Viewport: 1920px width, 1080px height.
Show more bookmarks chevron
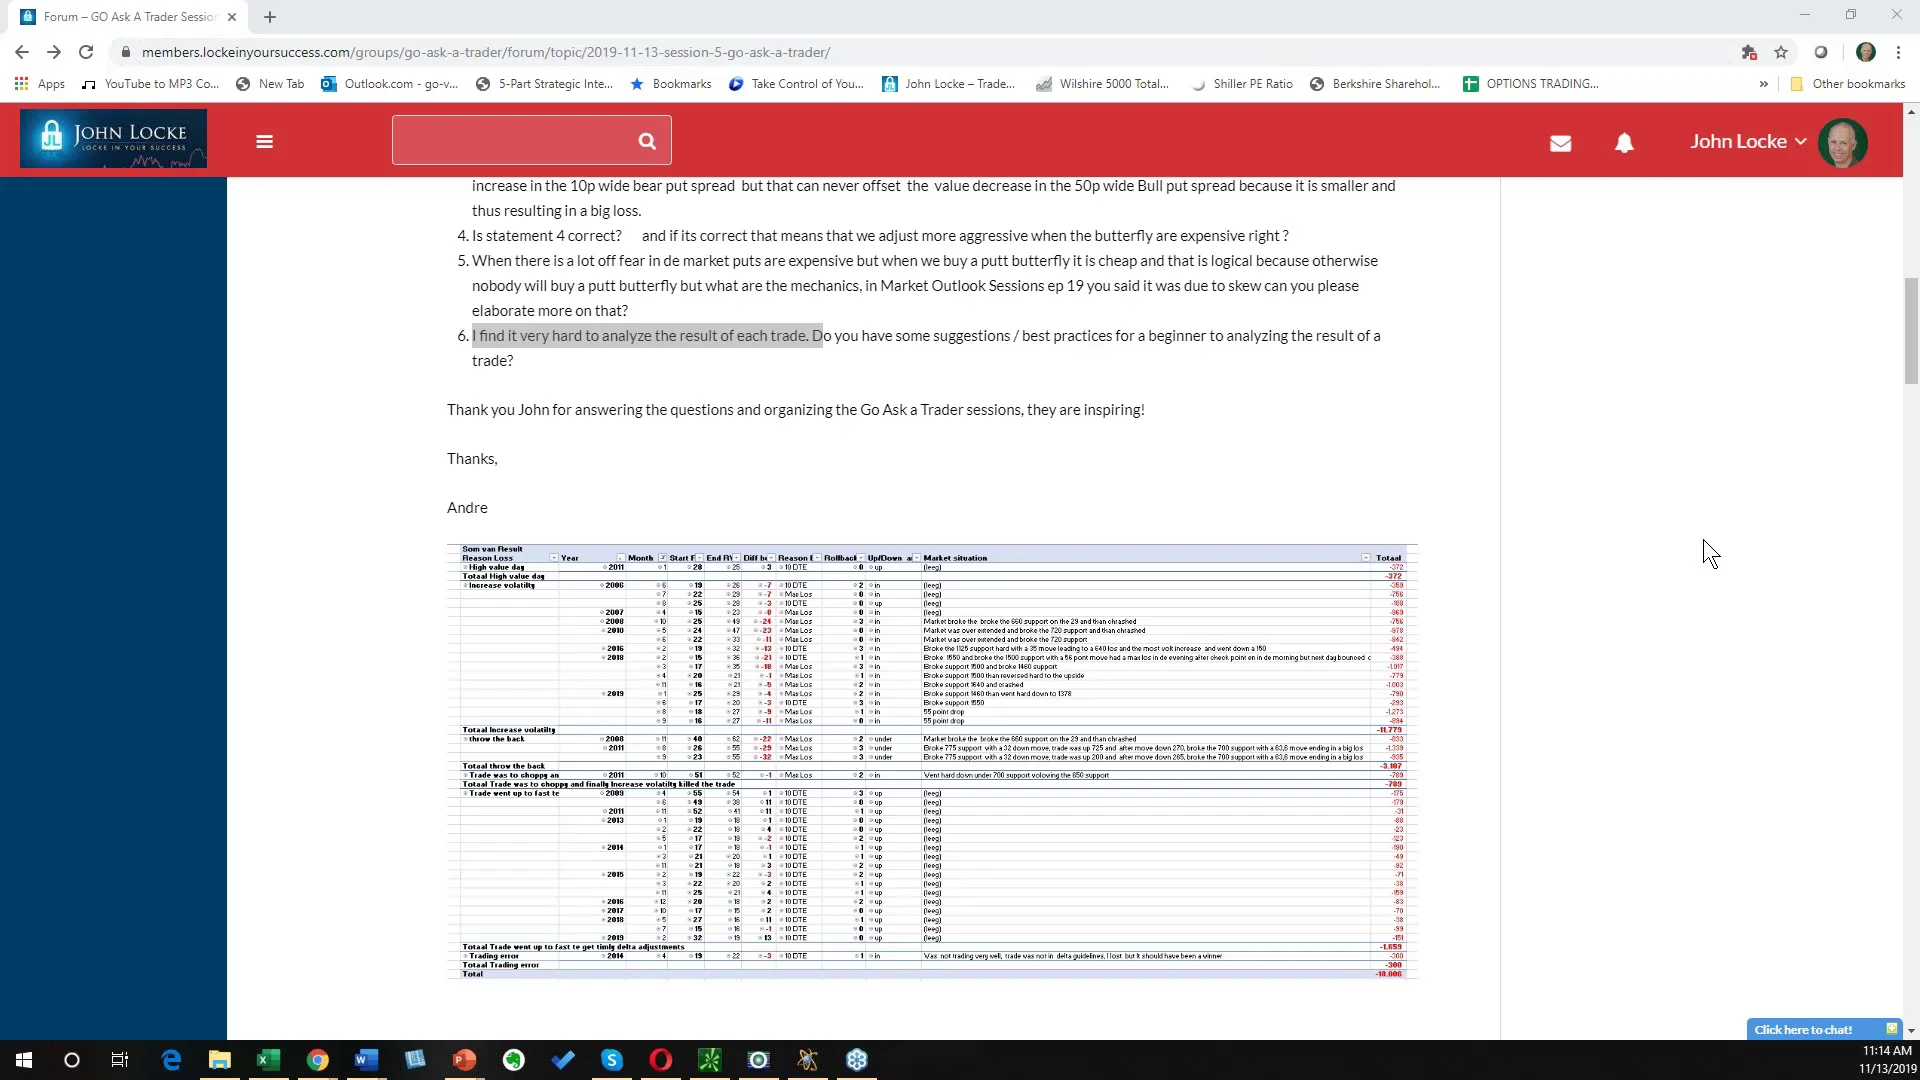point(1763,84)
